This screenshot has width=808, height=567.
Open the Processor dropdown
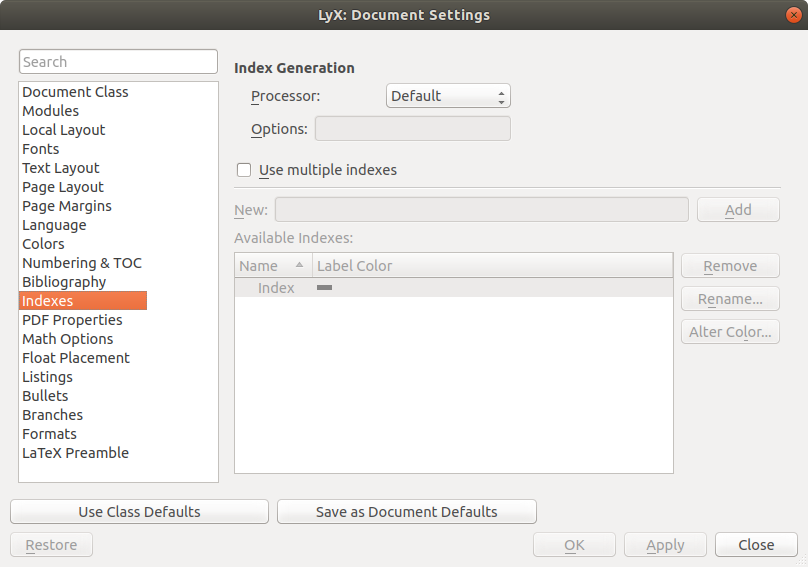tap(448, 96)
